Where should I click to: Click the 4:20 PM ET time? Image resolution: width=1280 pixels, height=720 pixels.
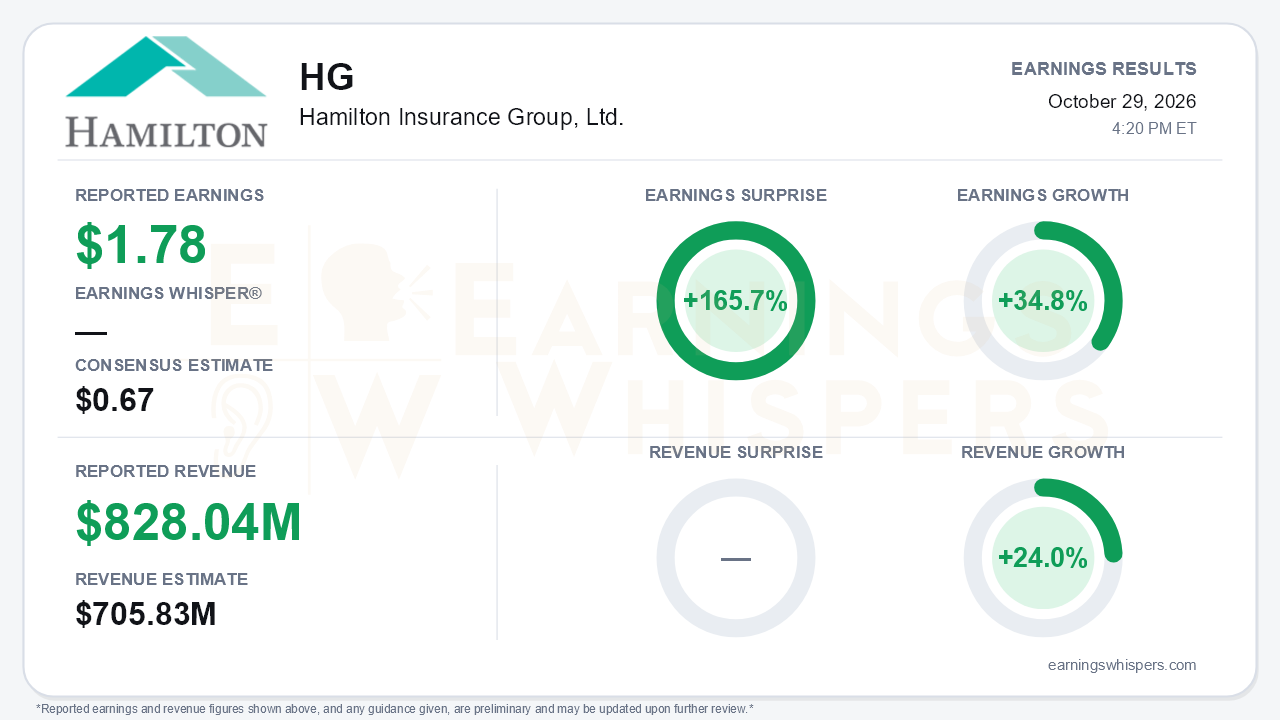(1154, 129)
